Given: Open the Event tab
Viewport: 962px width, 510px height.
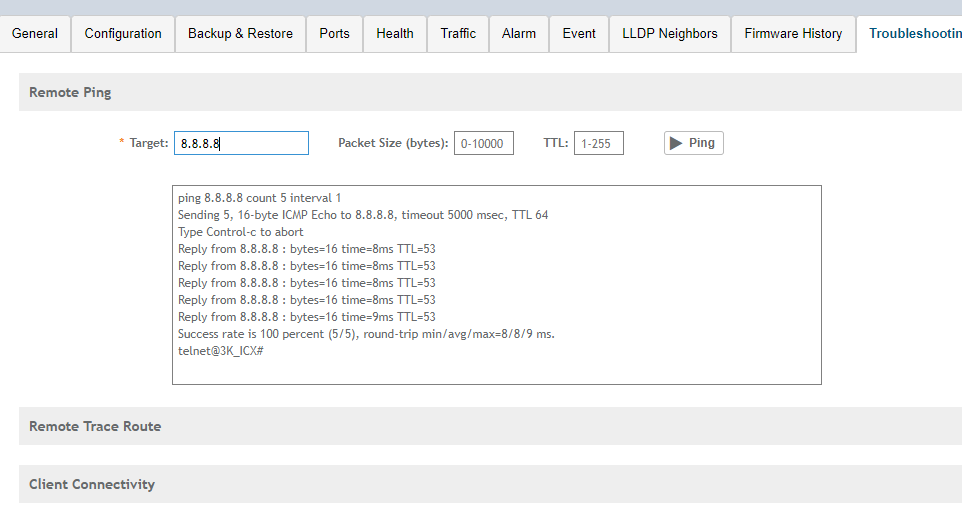Looking at the screenshot, I should 579,34.
